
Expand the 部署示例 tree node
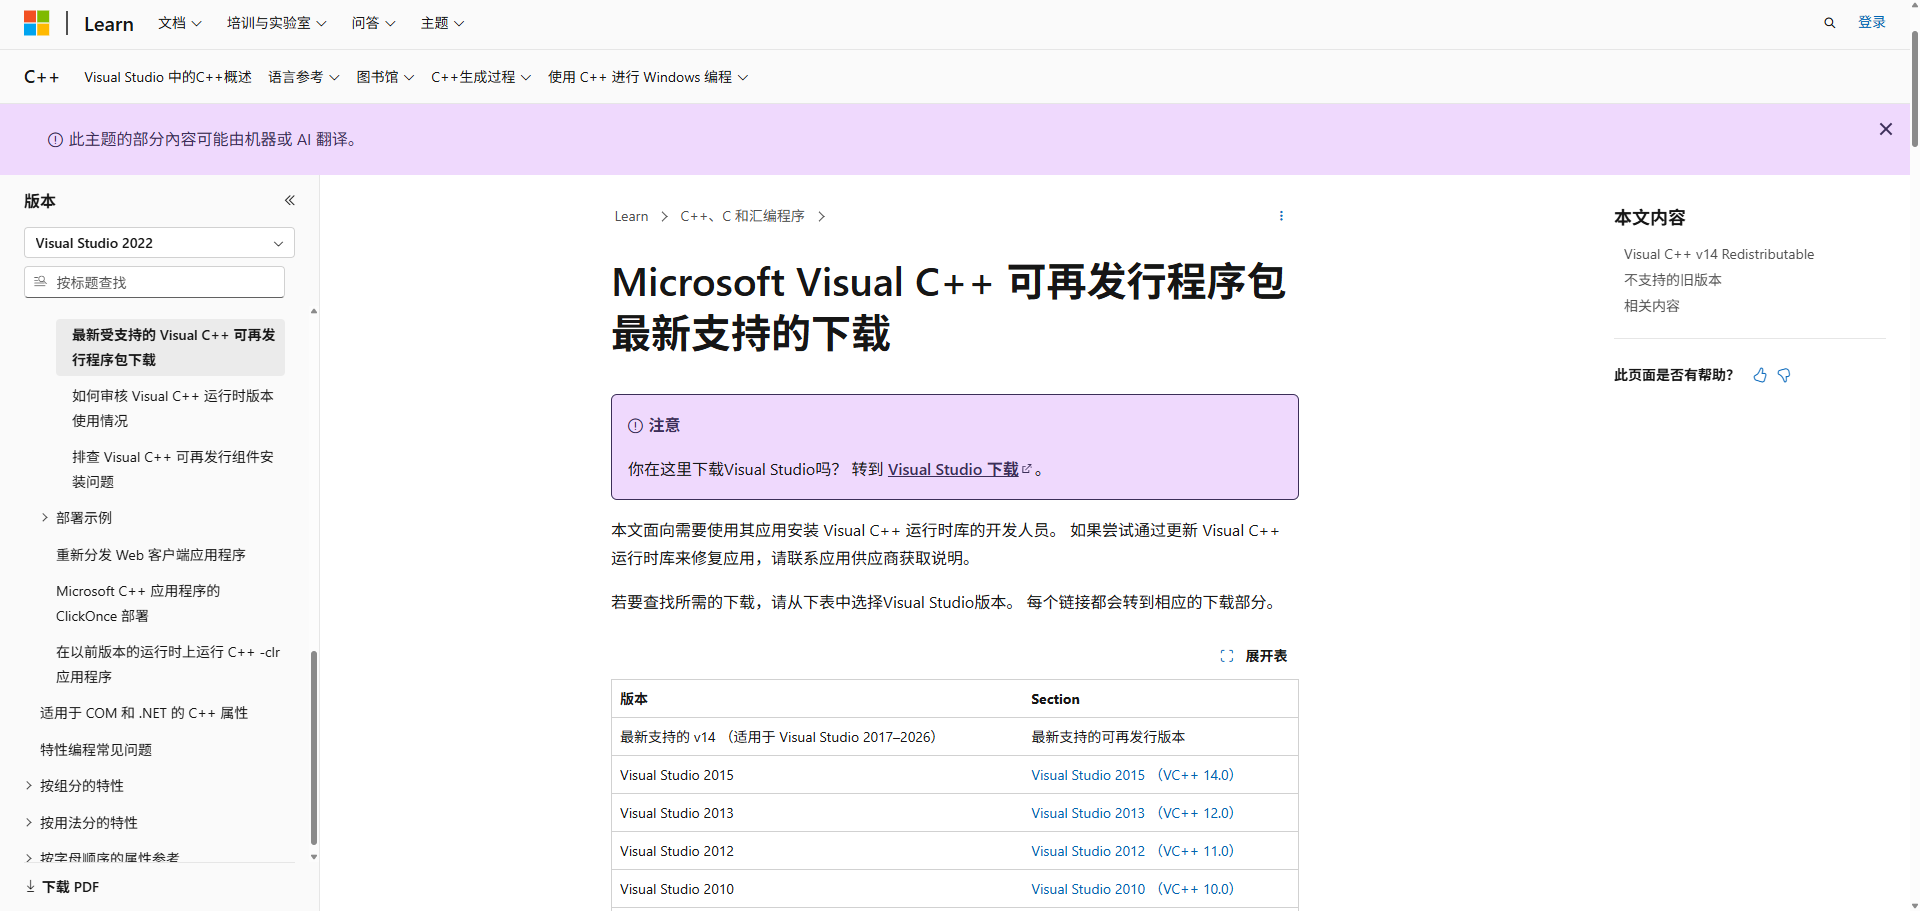coord(45,517)
